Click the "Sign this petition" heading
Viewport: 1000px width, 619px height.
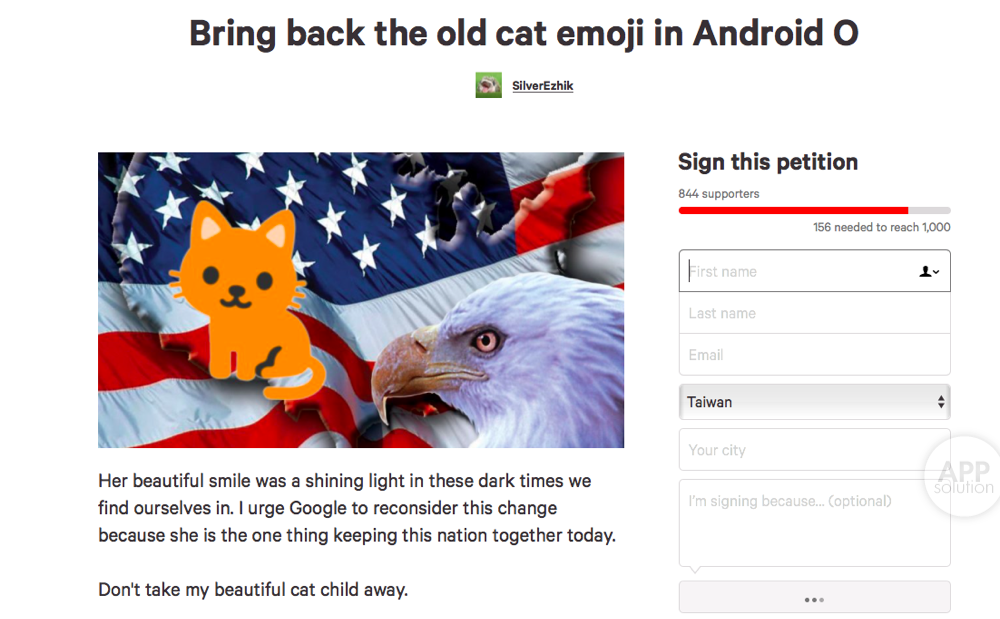pos(767,162)
